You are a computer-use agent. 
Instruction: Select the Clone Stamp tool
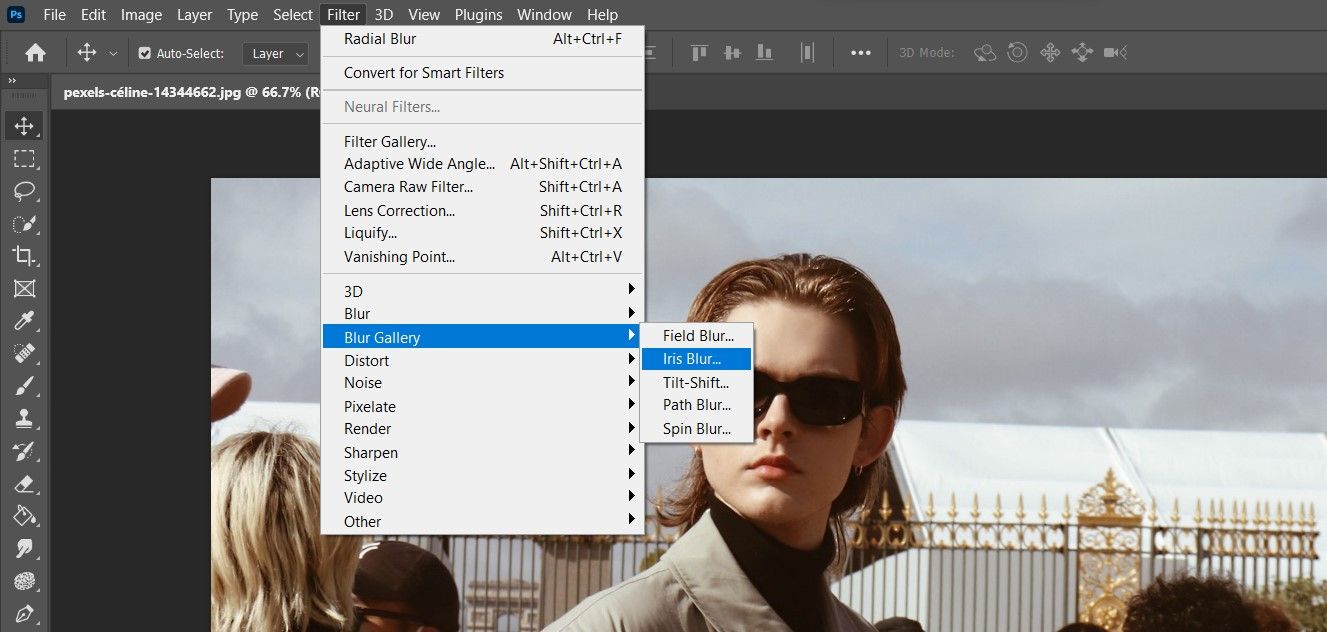coord(25,418)
